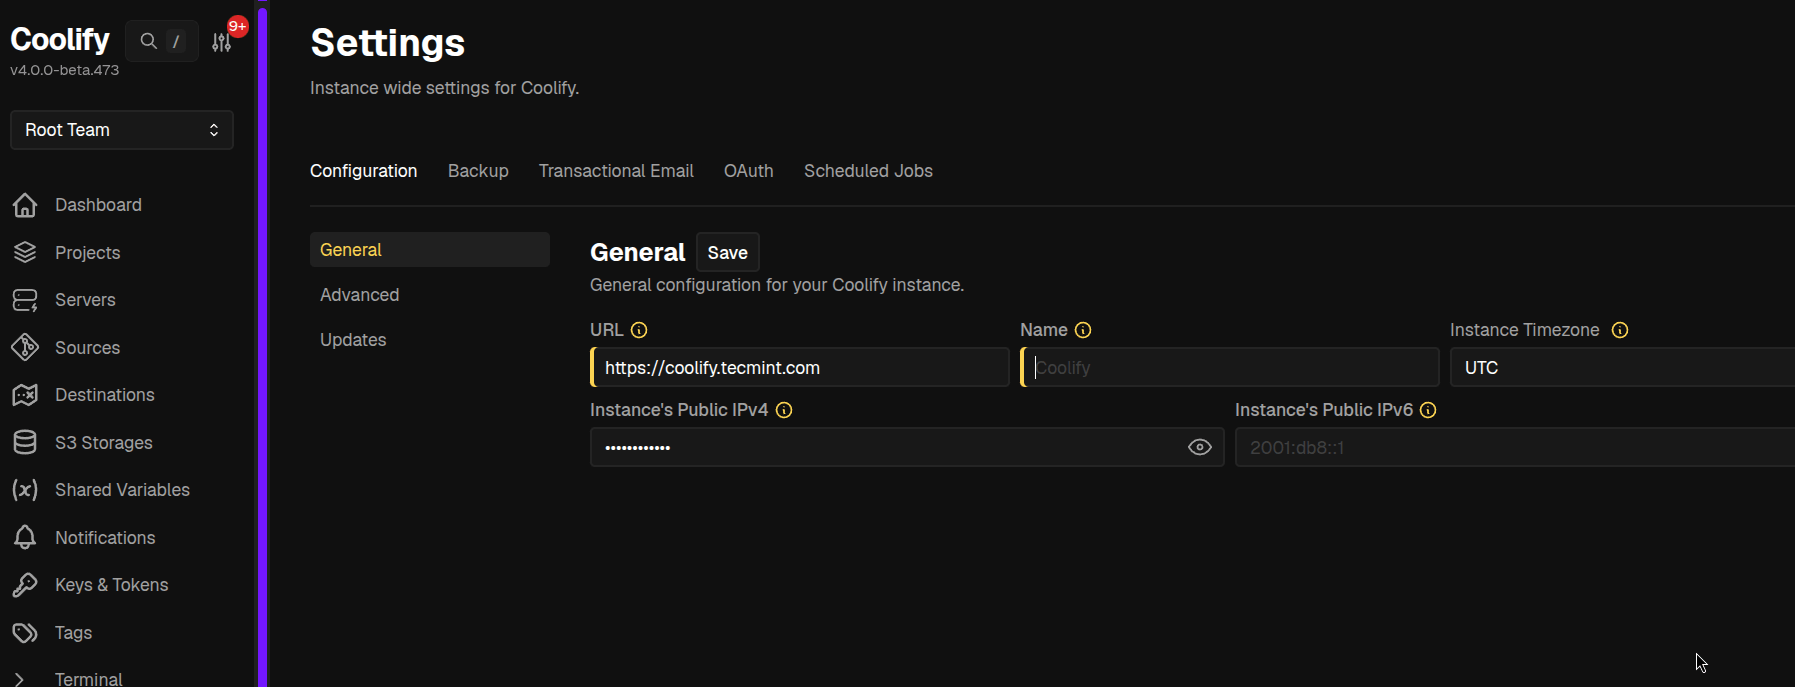Switch to the Backup tab

click(478, 171)
